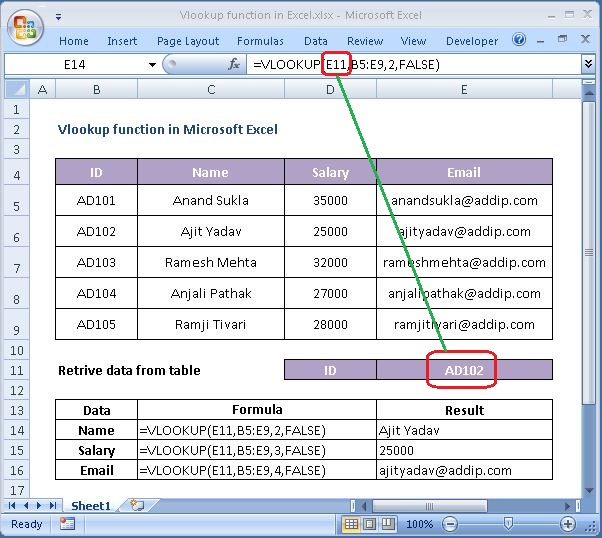Click result cell 'ajityadav@addip.com' in row 16
The width and height of the screenshot is (602, 538).
(x=464, y=470)
